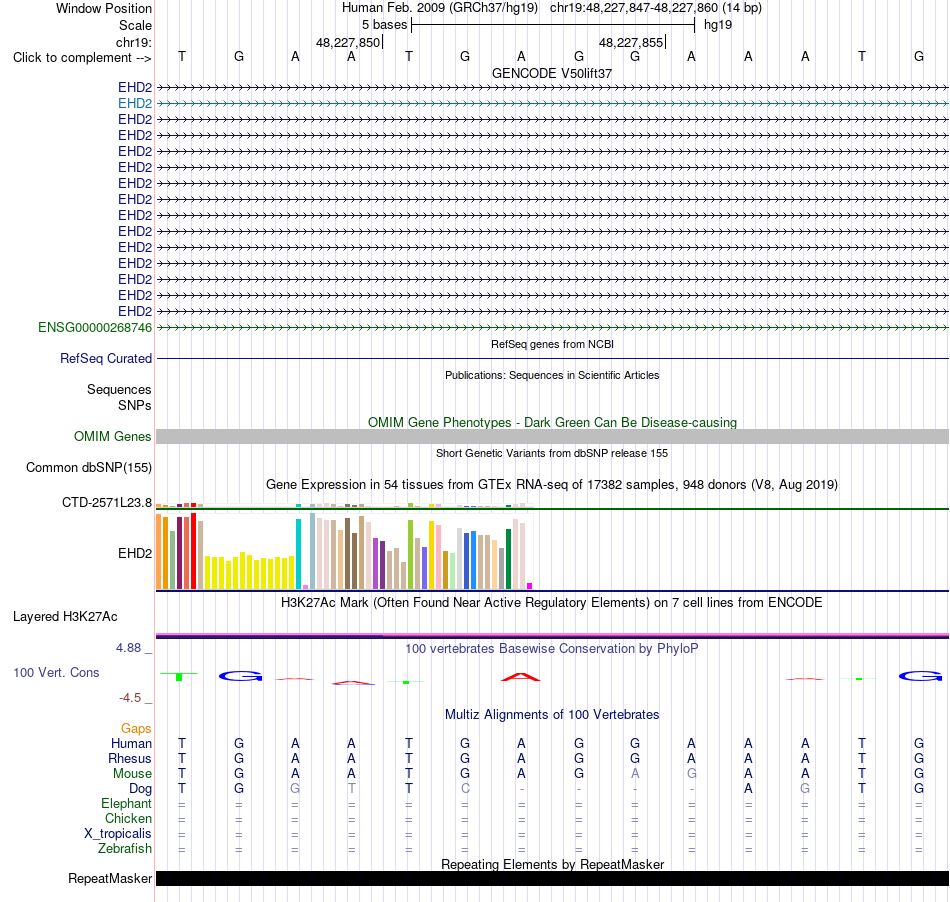
Task: Open the ENSG00000268746 gene label
Action: [95, 328]
